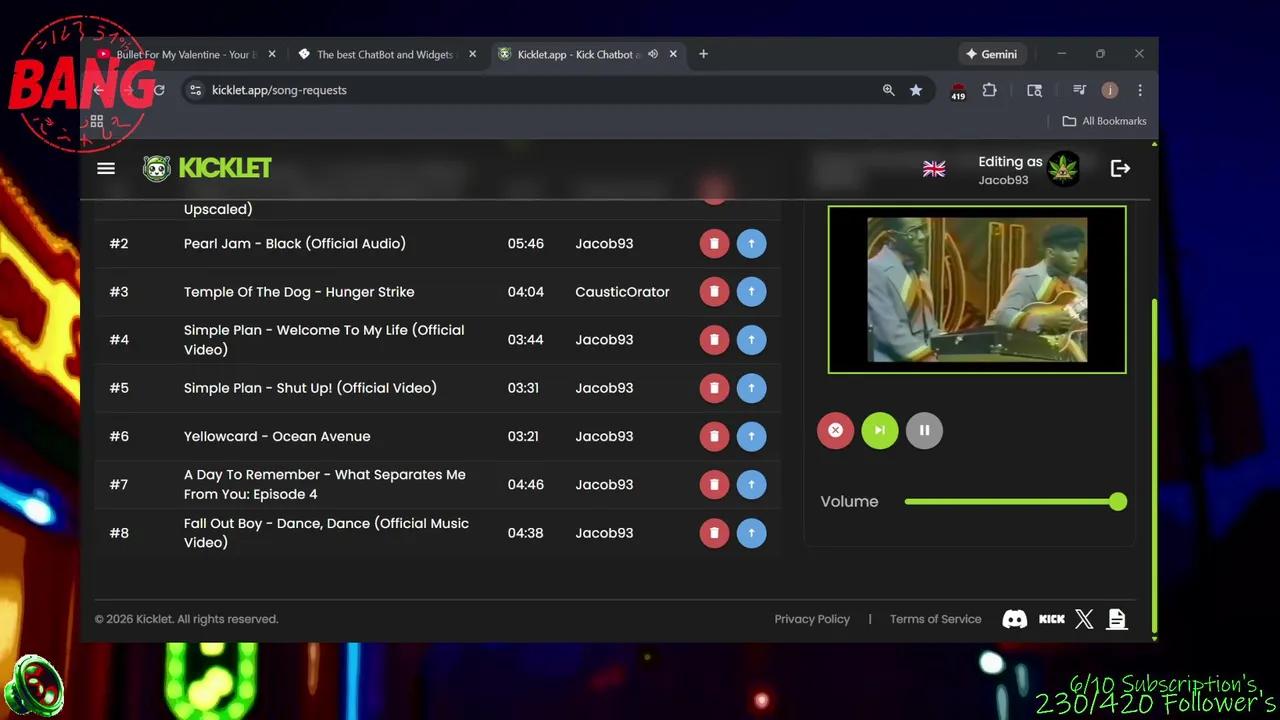Open the Kick footer link
1280x720 pixels.
point(1052,619)
